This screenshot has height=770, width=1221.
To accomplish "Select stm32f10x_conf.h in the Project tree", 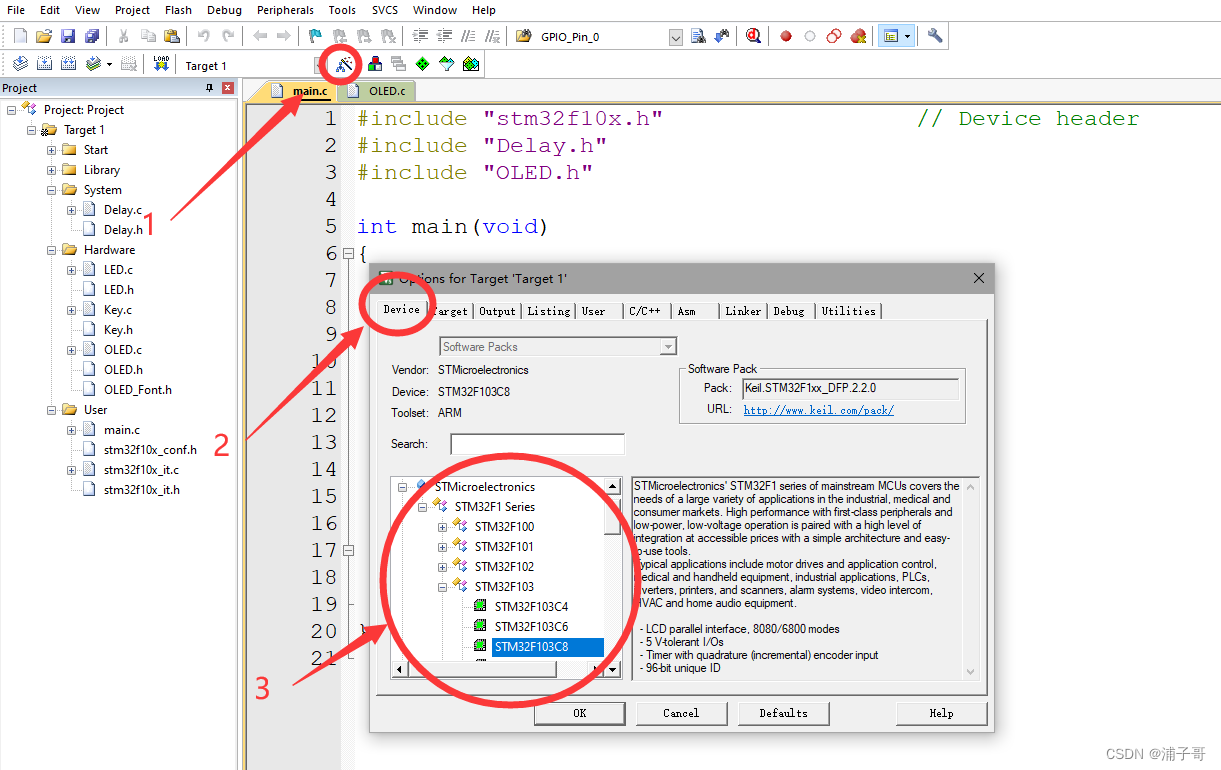I will [x=150, y=450].
